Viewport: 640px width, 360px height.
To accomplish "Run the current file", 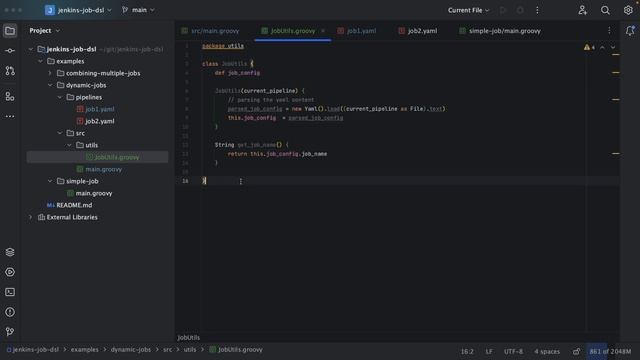I will (503, 10).
